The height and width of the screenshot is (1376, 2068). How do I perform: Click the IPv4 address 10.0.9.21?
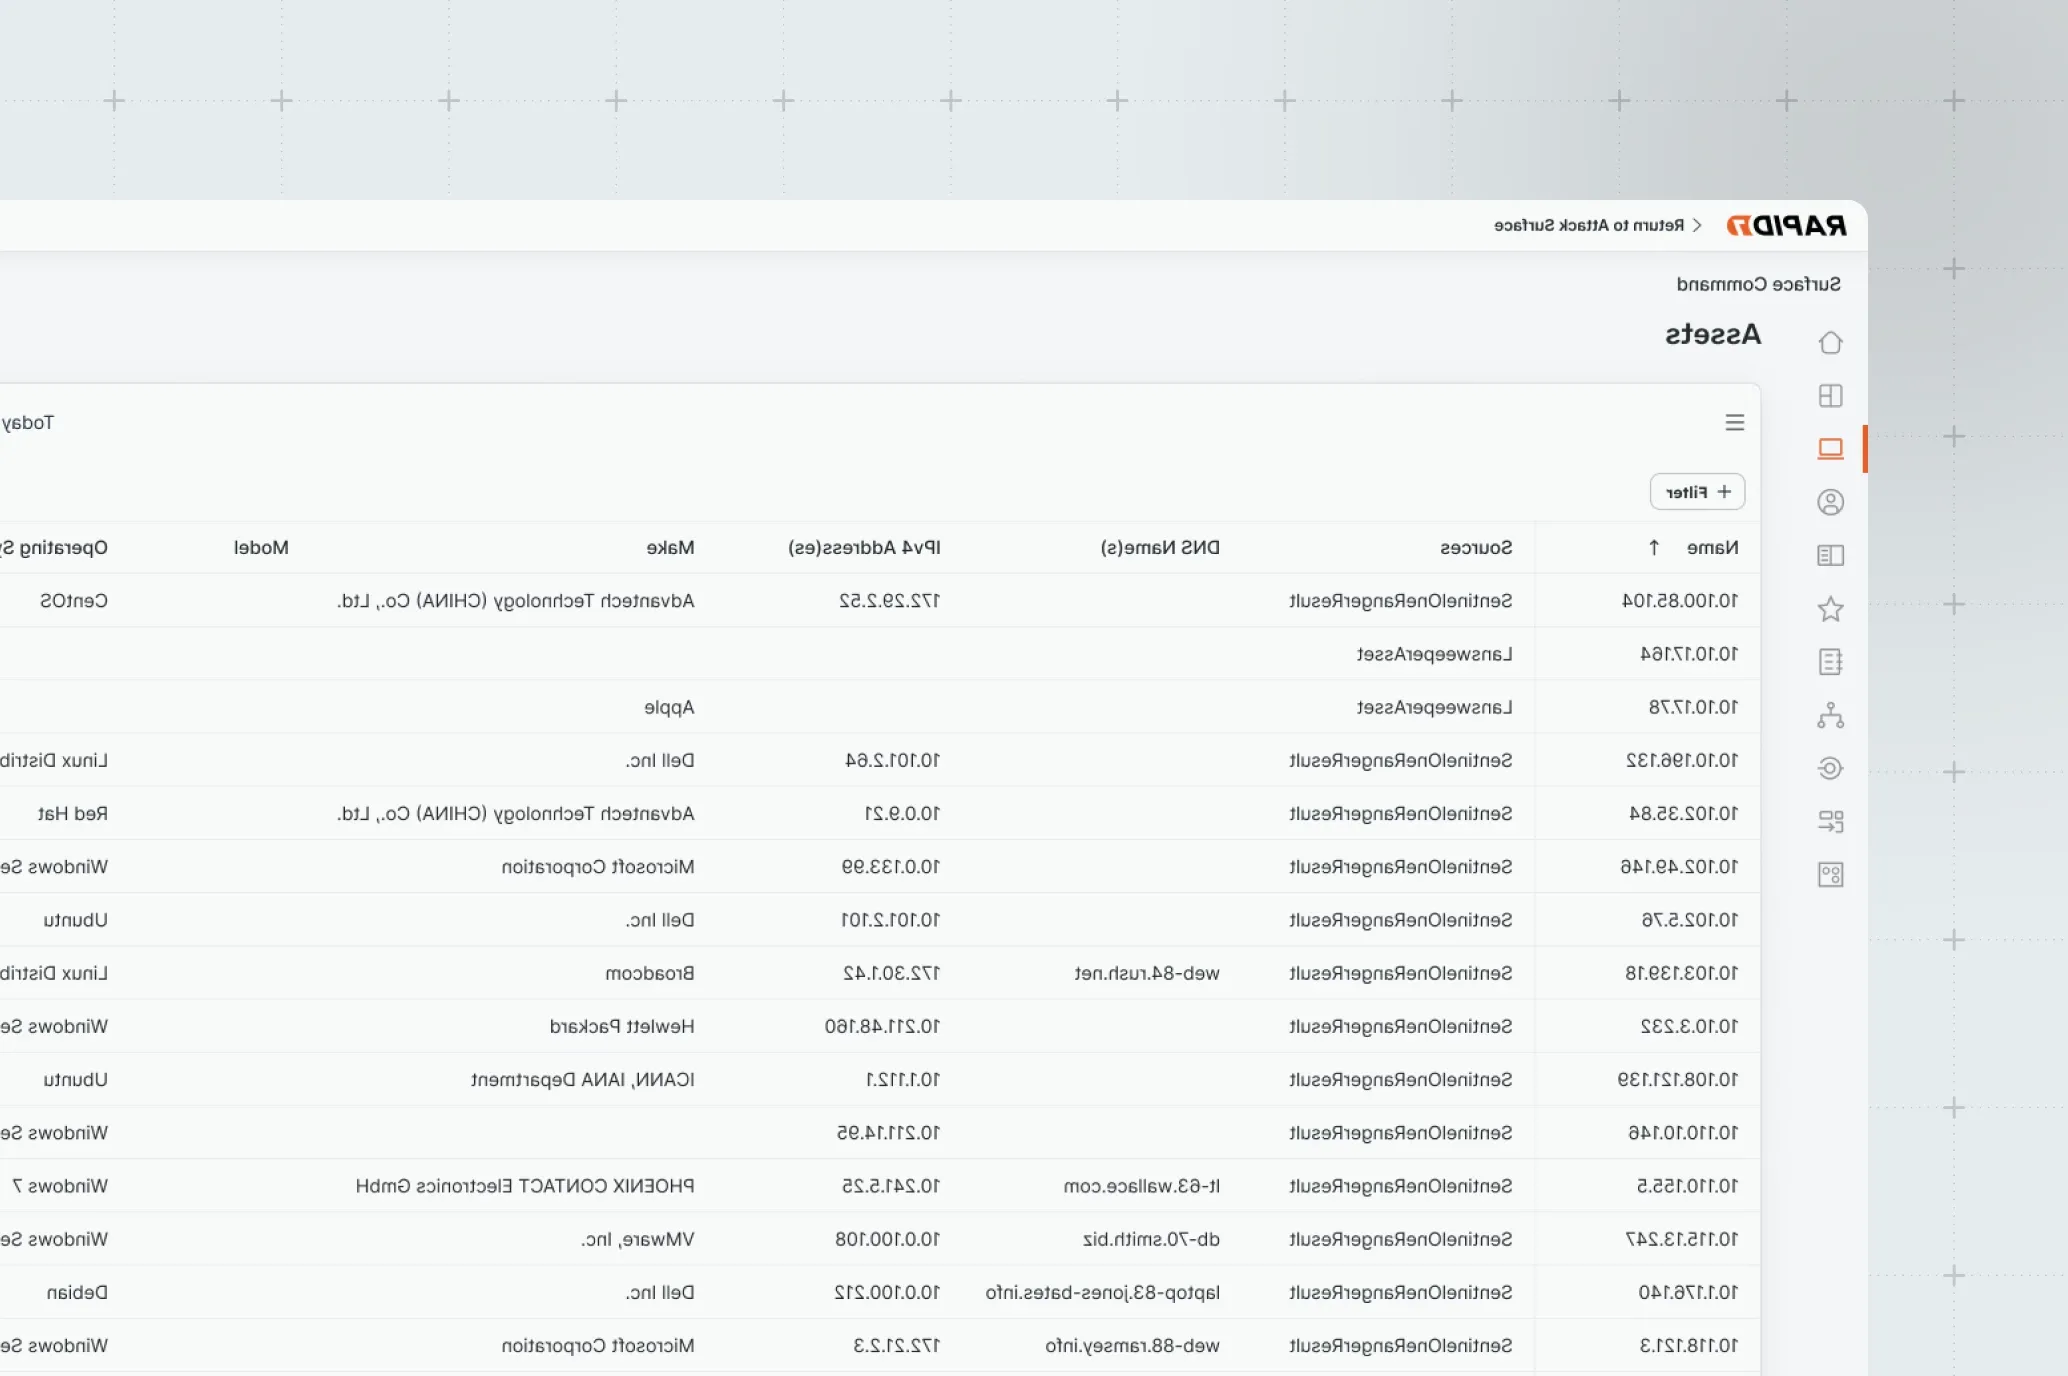pos(902,813)
